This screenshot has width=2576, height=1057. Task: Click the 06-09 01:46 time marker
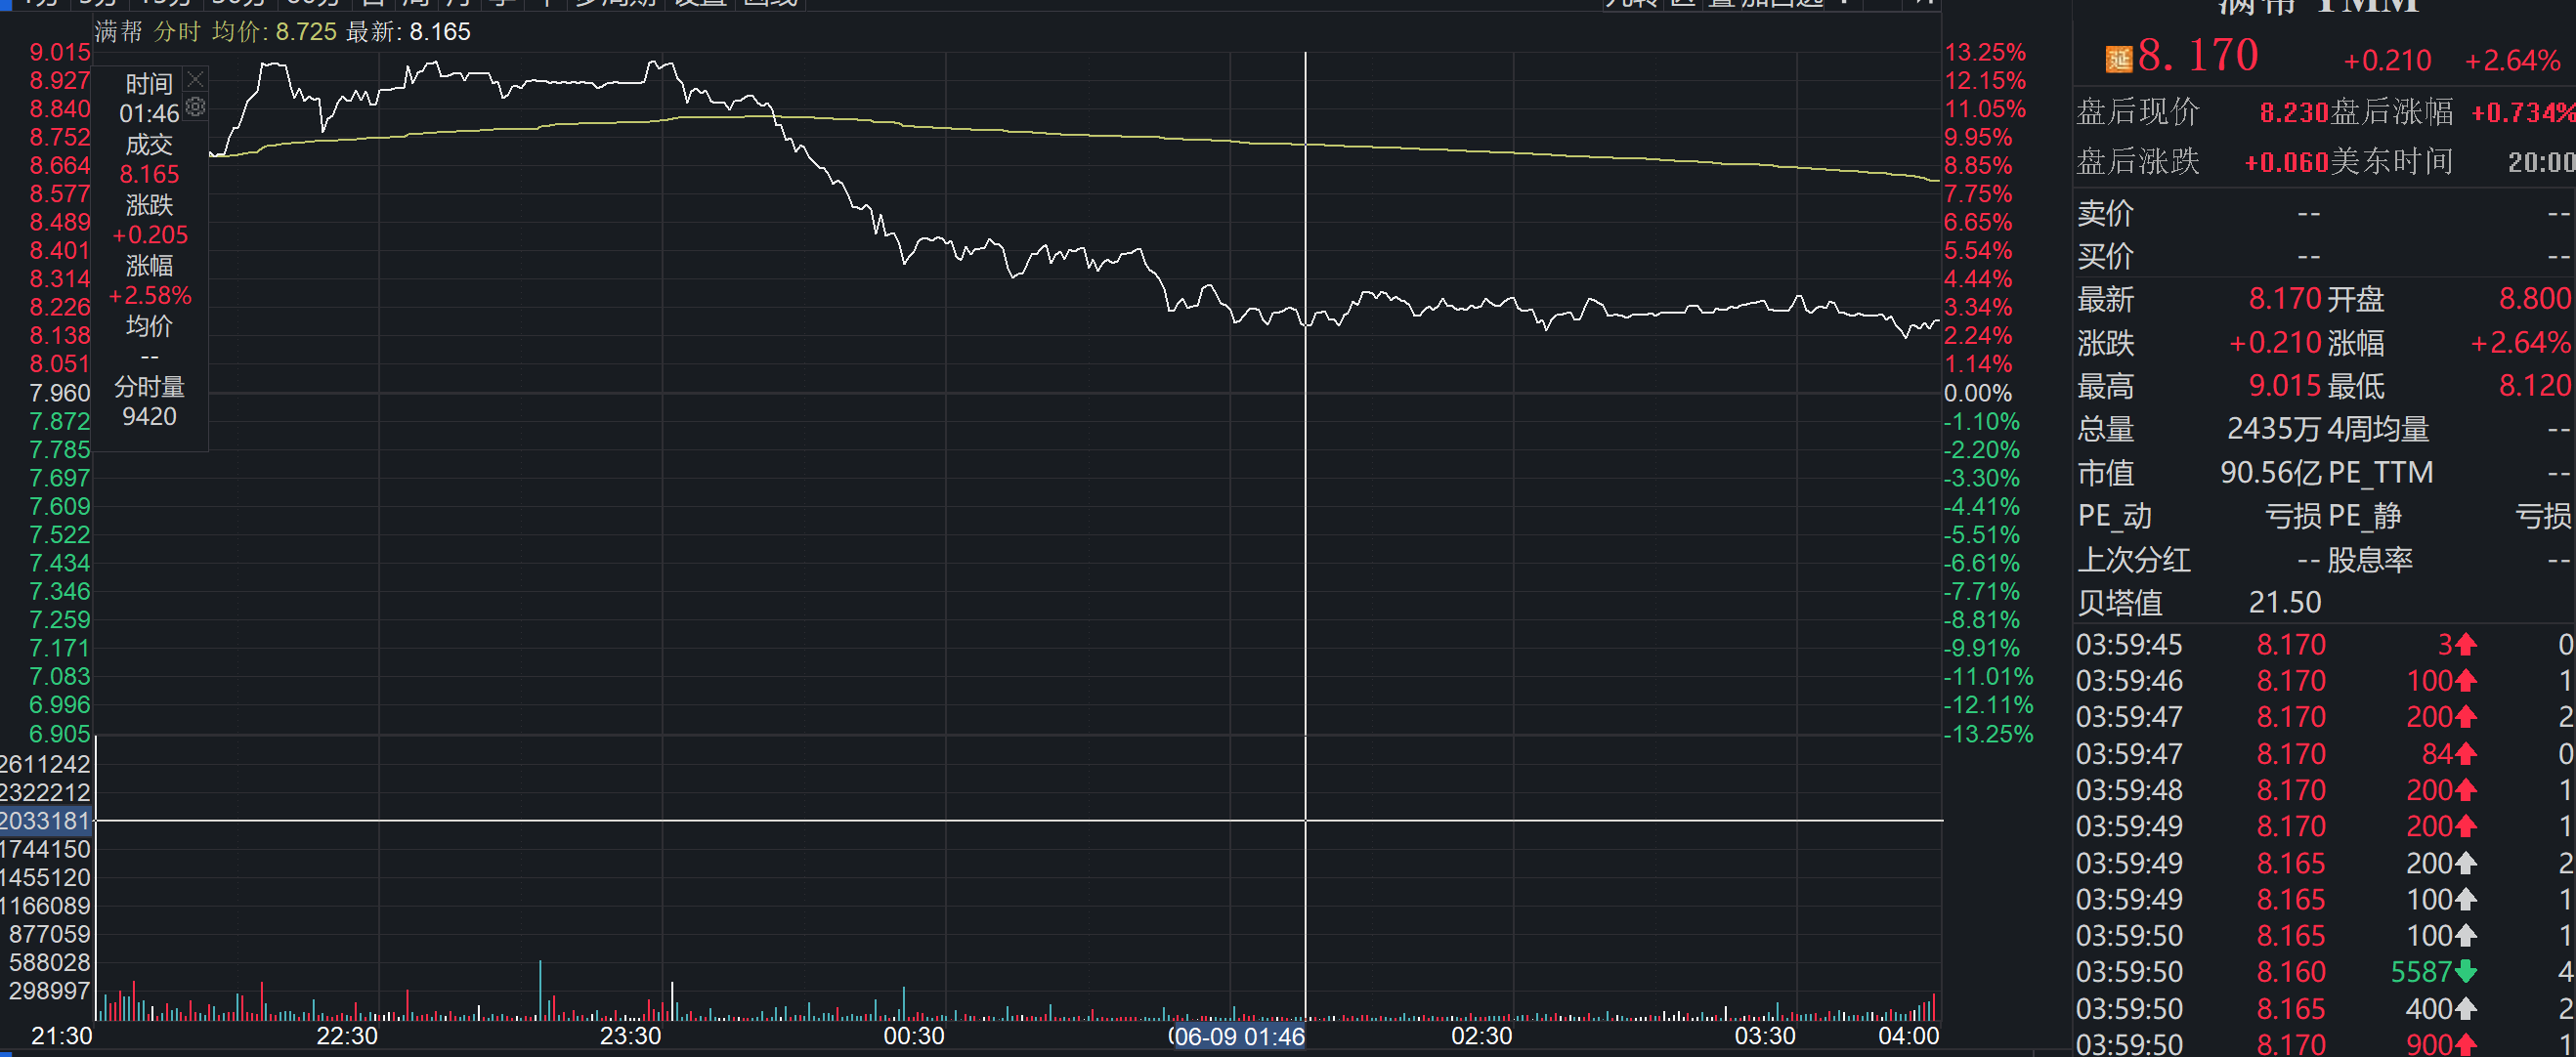coord(1238,1036)
